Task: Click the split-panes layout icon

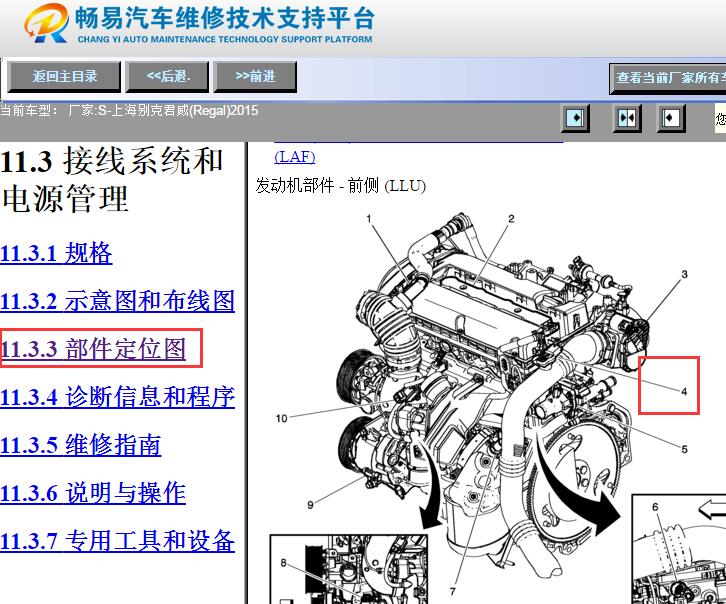Action: coord(627,118)
